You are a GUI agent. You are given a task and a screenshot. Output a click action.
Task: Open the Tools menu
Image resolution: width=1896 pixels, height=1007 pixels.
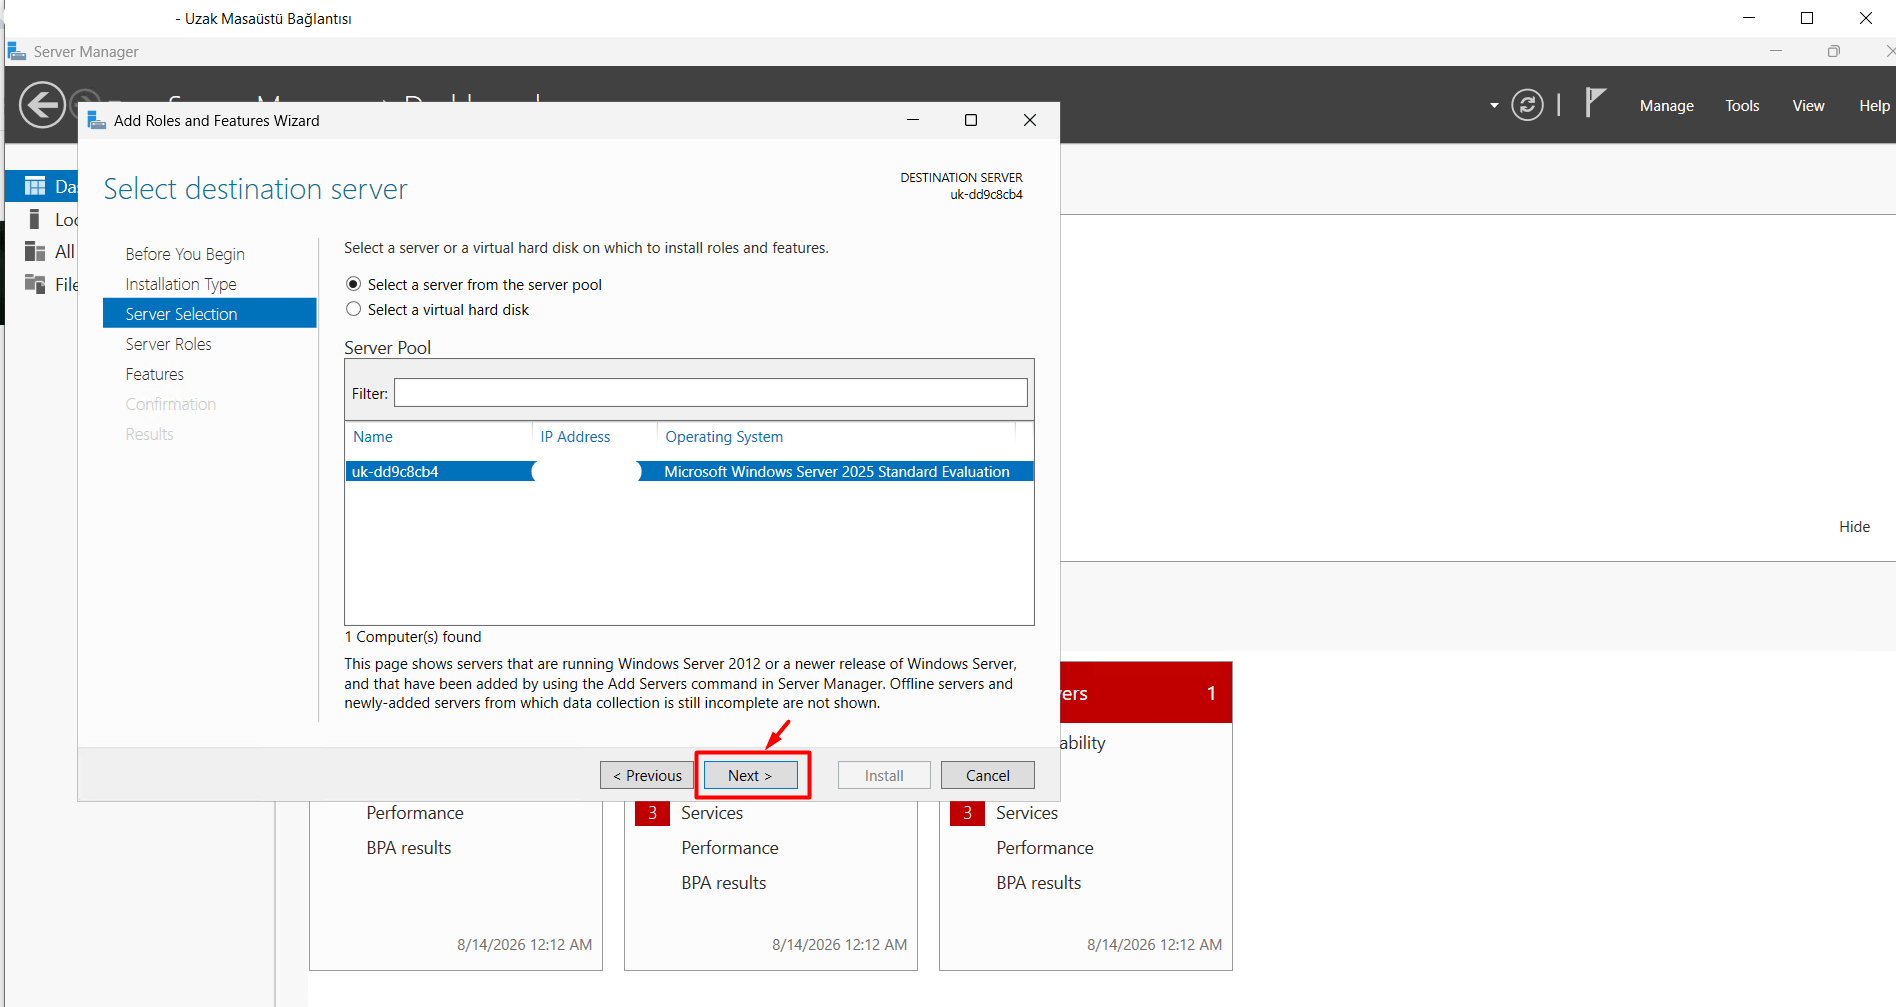click(1742, 105)
